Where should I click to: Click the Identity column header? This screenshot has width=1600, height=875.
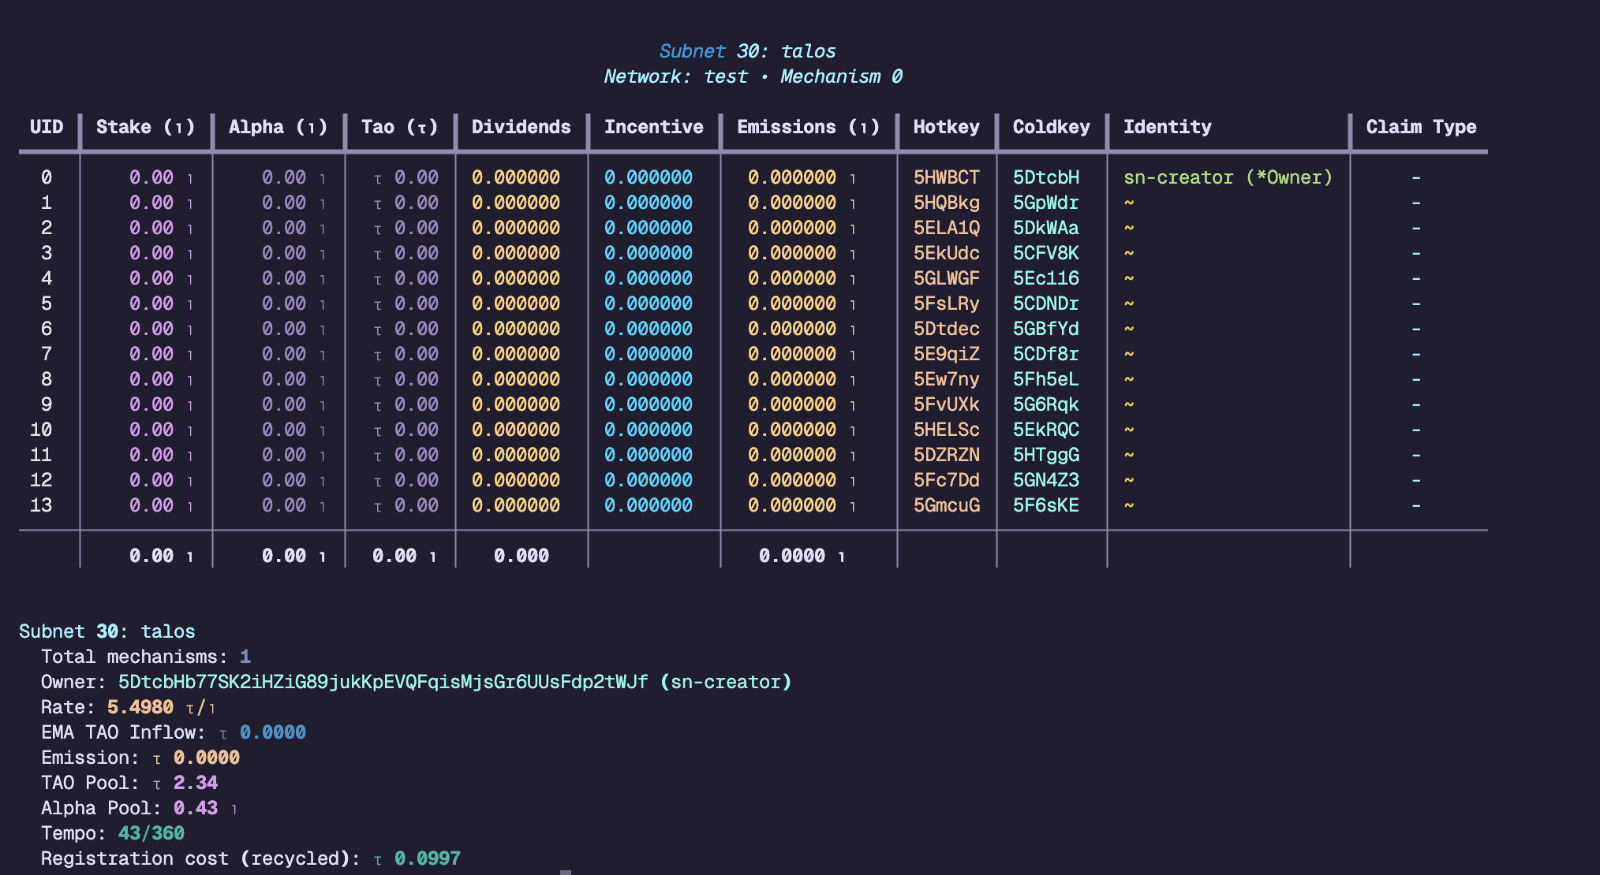point(1167,127)
